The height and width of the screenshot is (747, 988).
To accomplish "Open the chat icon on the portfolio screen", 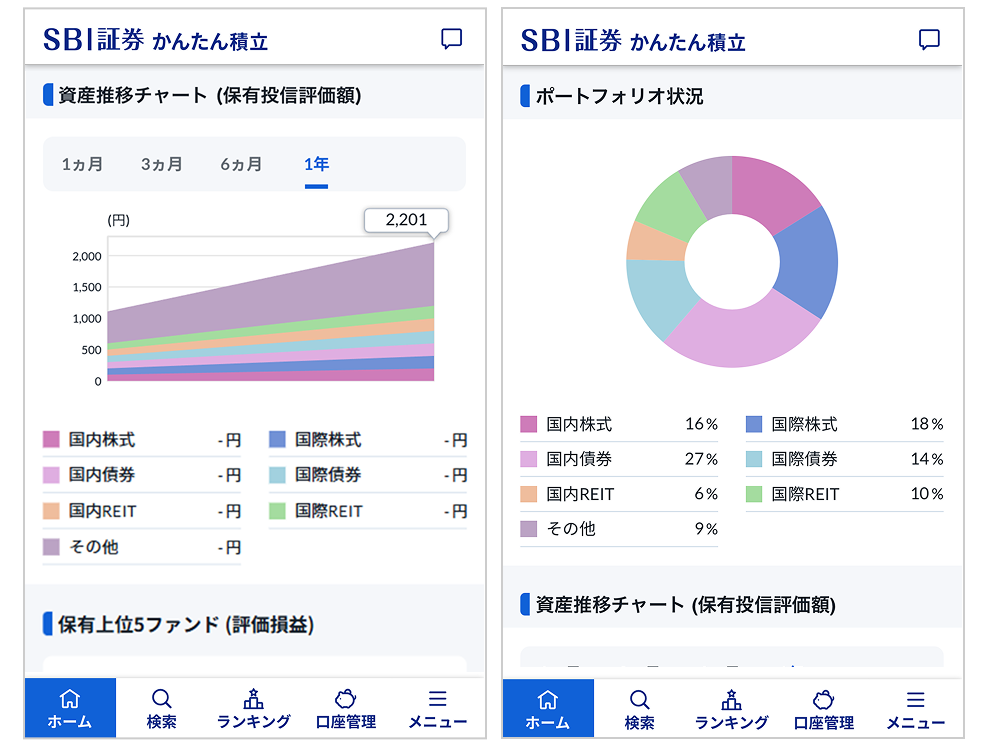I will (x=929, y=40).
